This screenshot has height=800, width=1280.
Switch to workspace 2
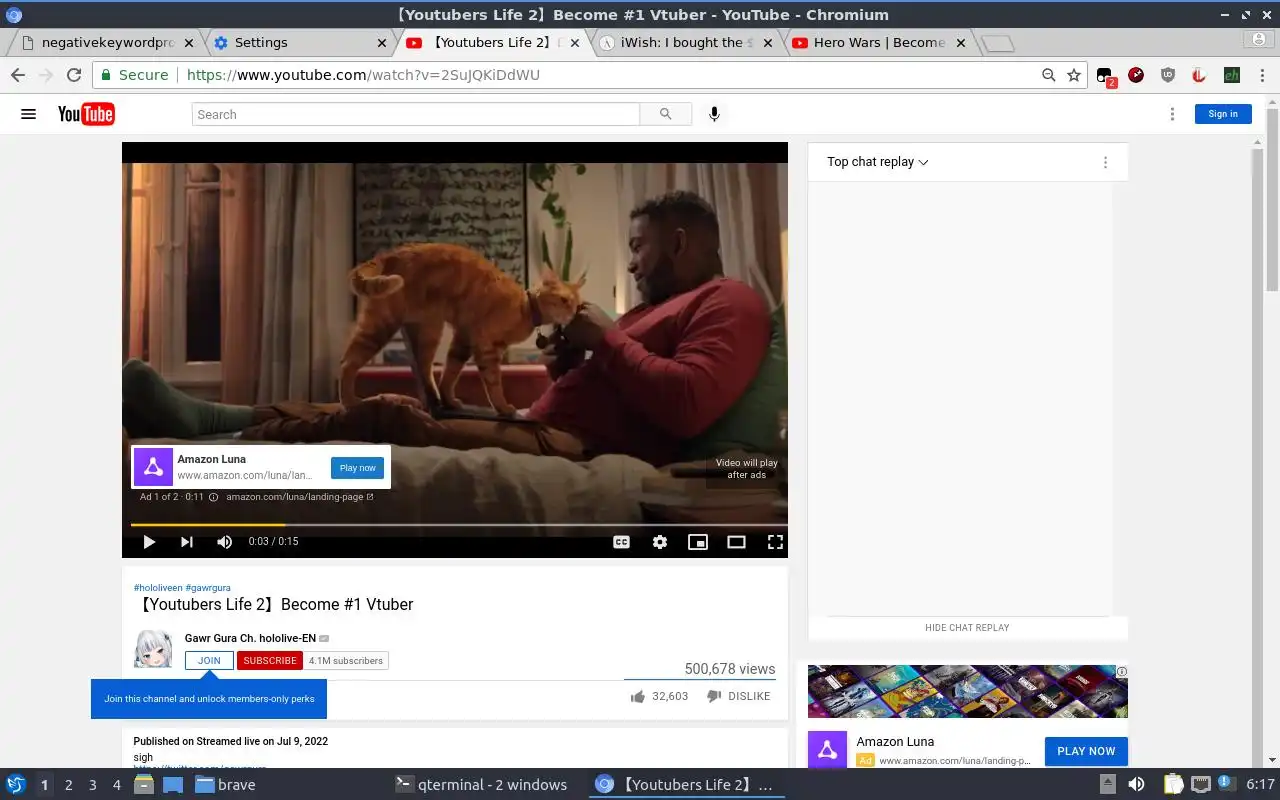tap(69, 785)
